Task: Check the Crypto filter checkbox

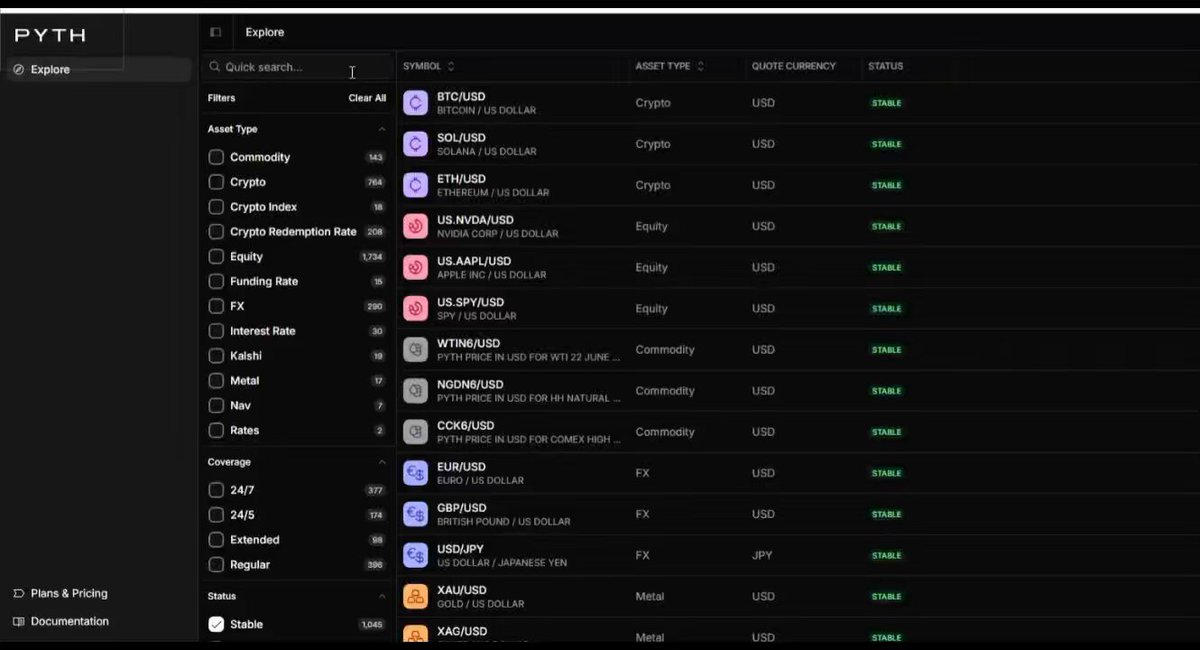Action: pyautogui.click(x=216, y=182)
